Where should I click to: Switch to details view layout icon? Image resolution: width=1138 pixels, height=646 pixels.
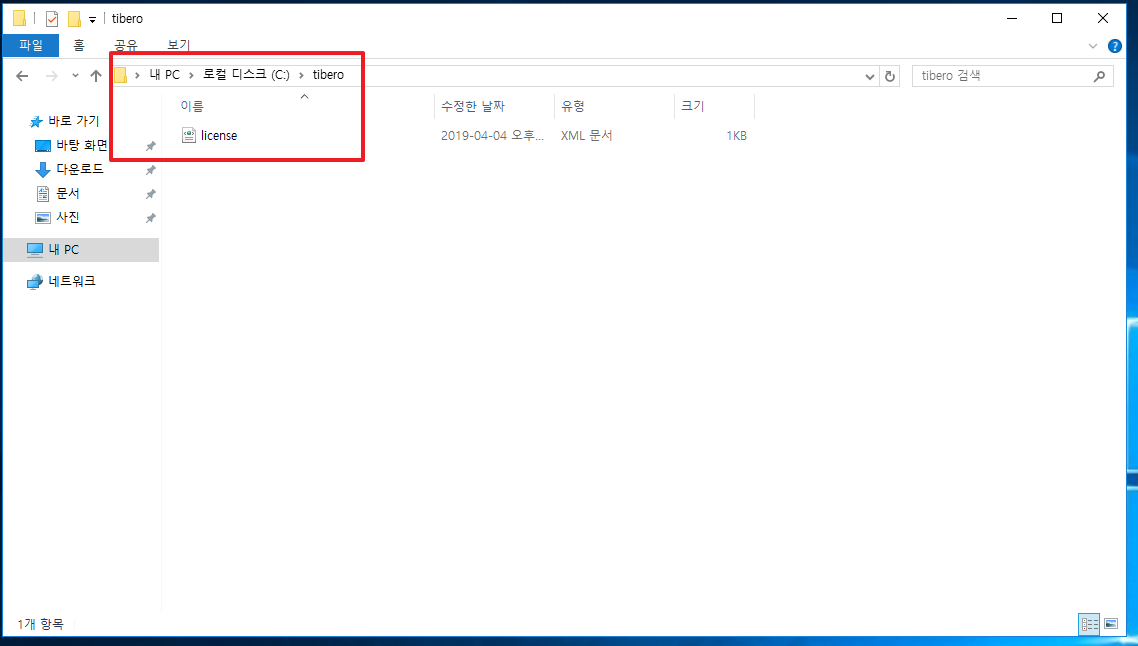1089,623
